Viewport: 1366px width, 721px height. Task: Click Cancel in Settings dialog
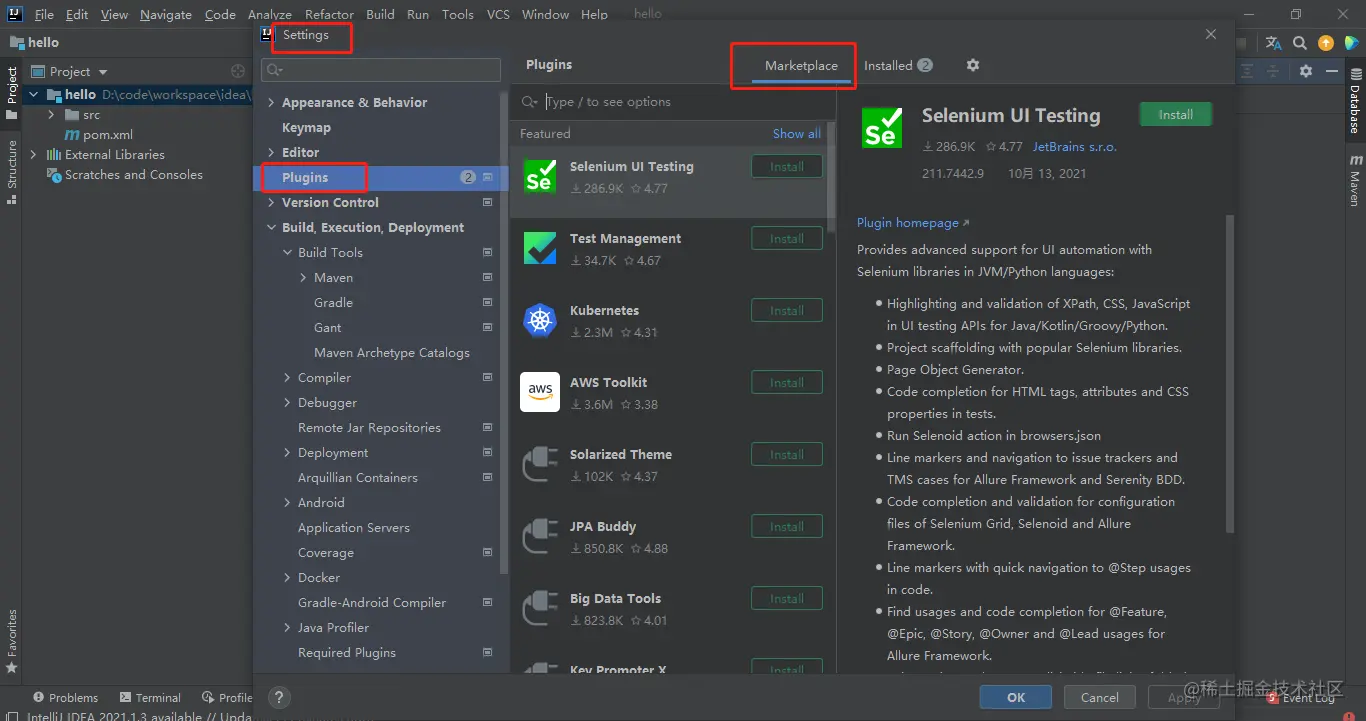[x=1100, y=698]
